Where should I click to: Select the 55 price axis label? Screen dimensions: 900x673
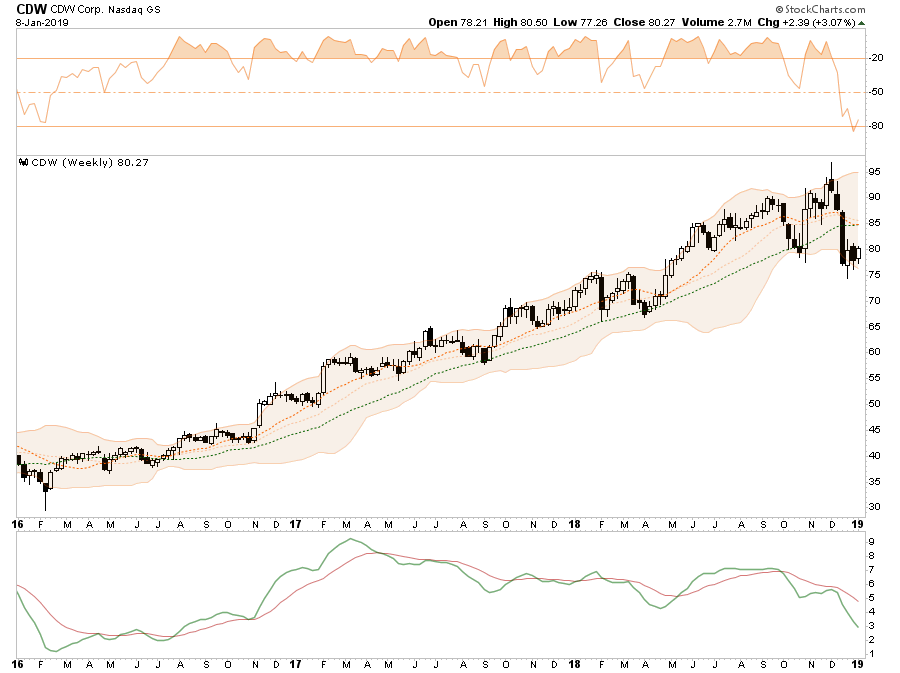coord(875,378)
